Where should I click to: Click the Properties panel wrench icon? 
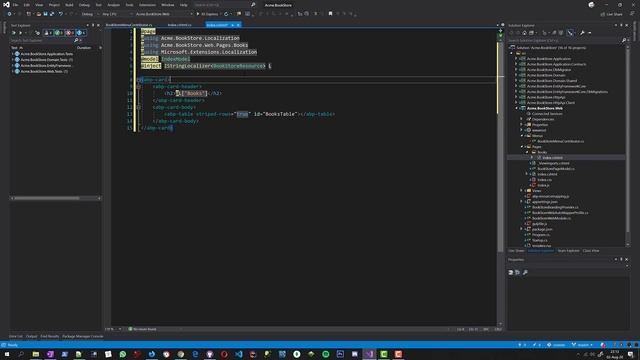pos(525,272)
